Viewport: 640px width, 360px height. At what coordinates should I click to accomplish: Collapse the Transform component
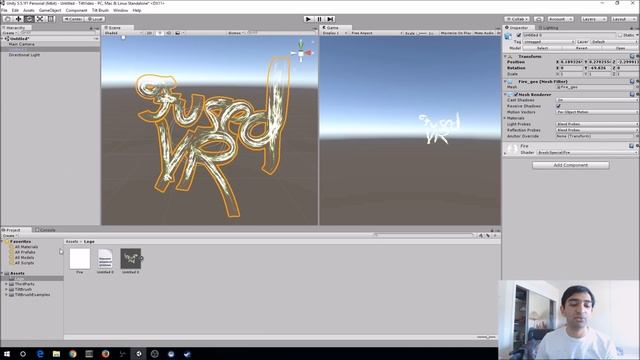pyautogui.click(x=505, y=56)
